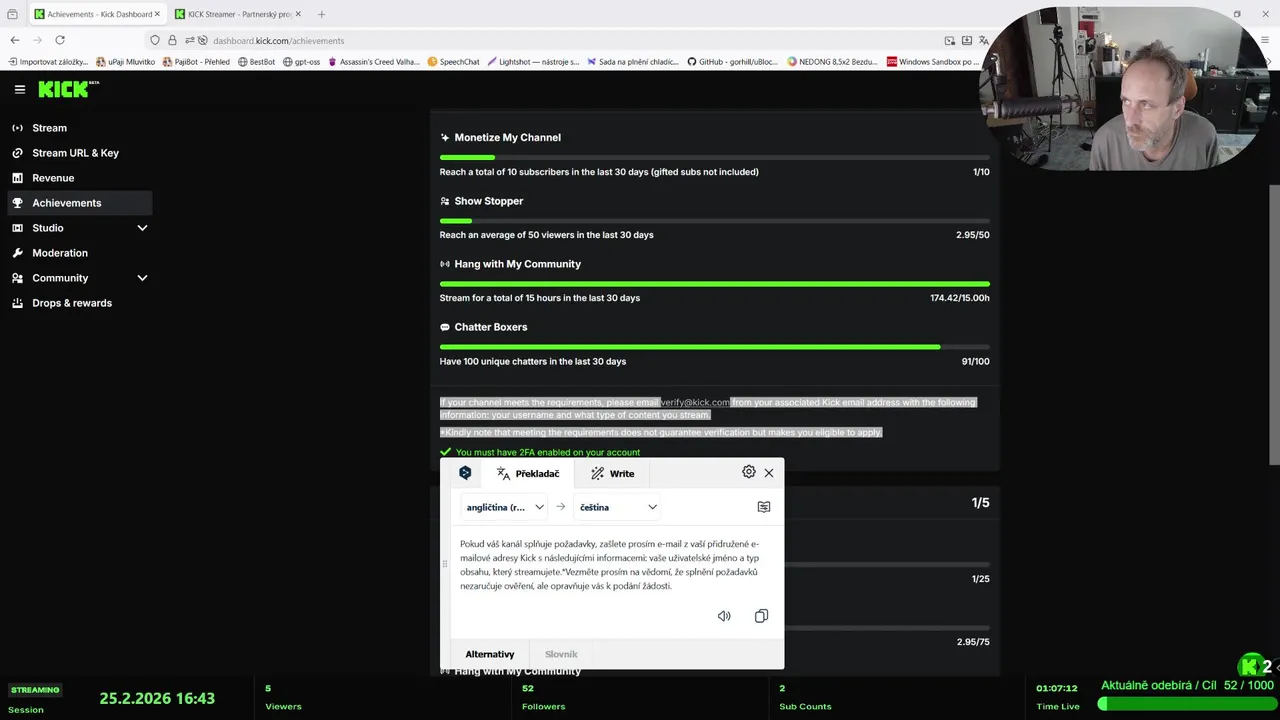Click the Revenue chart icon in the sidebar

pos(17,178)
